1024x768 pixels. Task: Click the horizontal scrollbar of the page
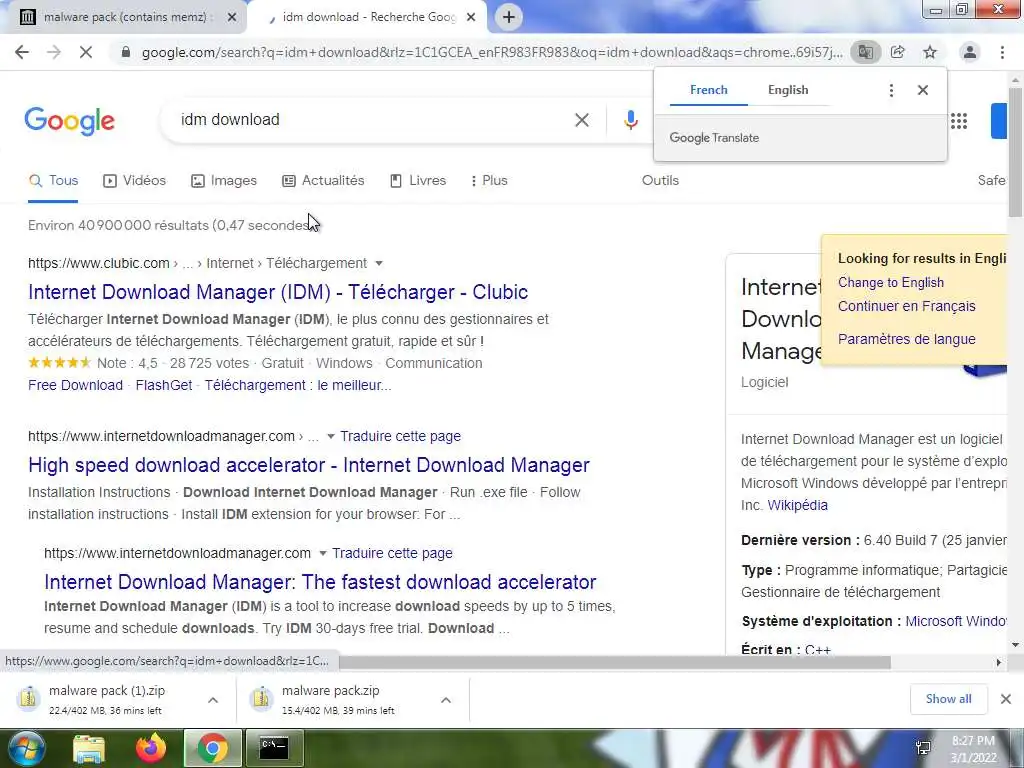(614, 663)
